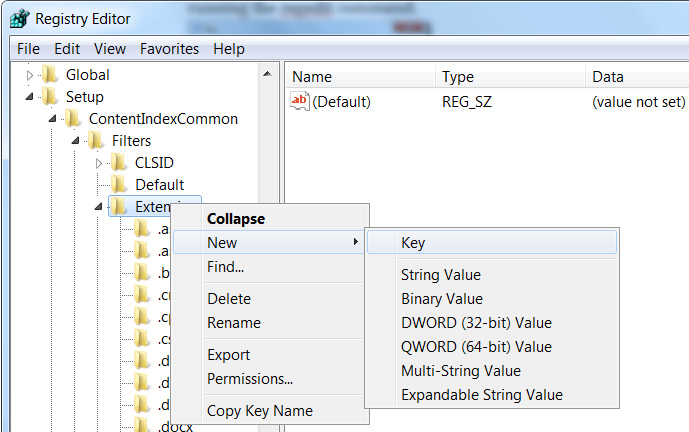Viewport: 689px width, 432px height.
Task: Choose Permissions... in context menu
Action: (250, 378)
